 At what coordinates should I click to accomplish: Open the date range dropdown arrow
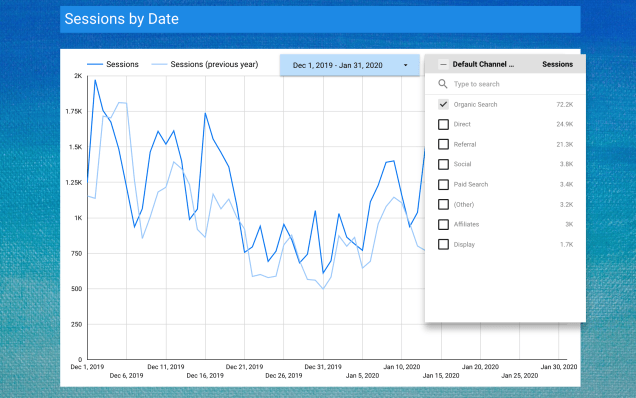405,65
